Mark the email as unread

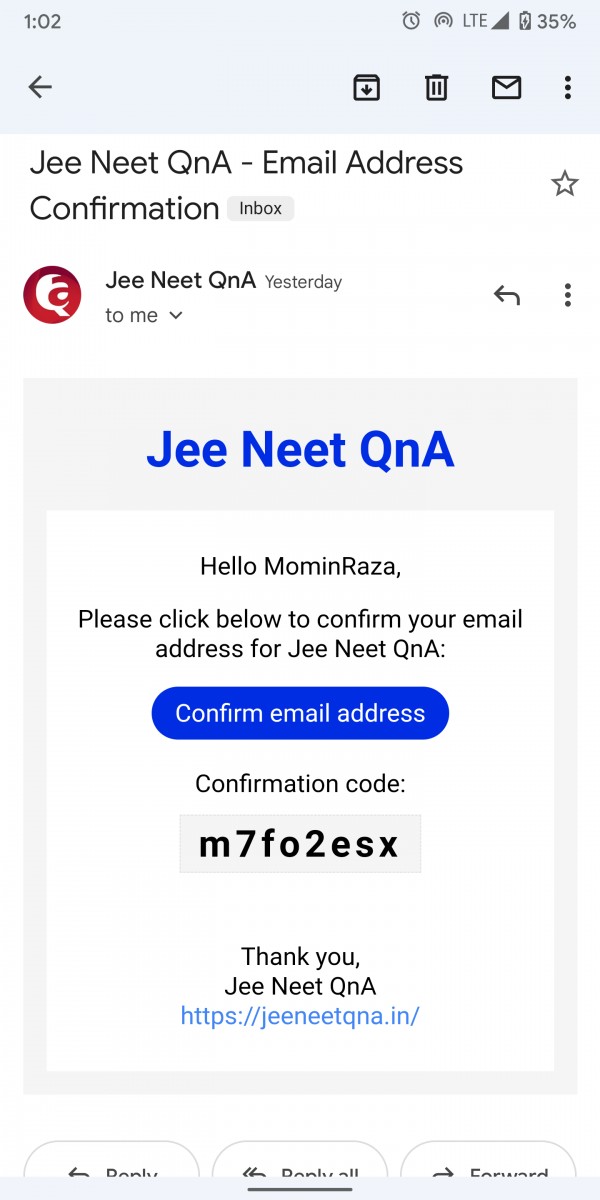pyautogui.click(x=506, y=88)
